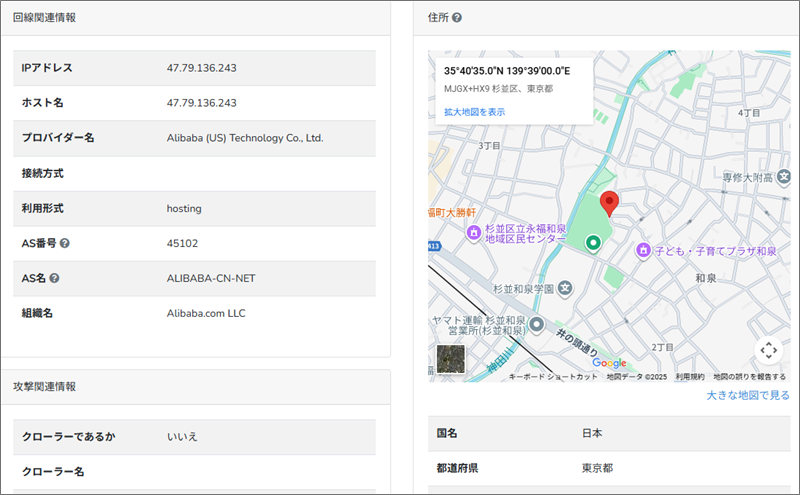Screen dimensions: 800x495
Task: Click the coordinates text in map card
Action: click(x=506, y=71)
